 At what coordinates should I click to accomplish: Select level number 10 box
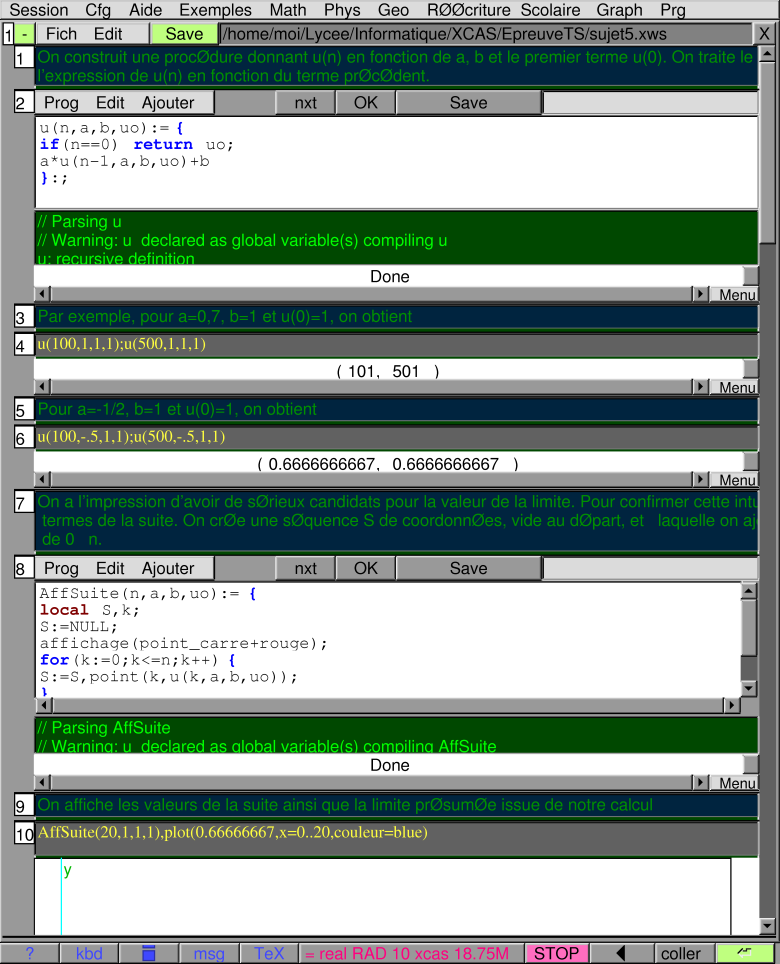pos(24,834)
